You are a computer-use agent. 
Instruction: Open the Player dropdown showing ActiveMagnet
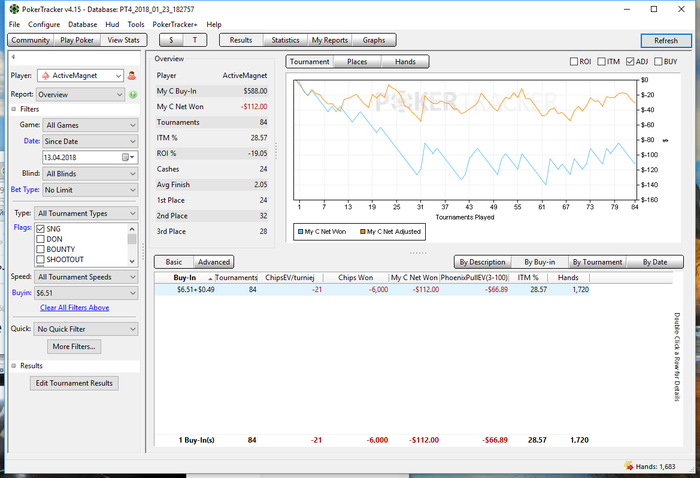[80, 75]
